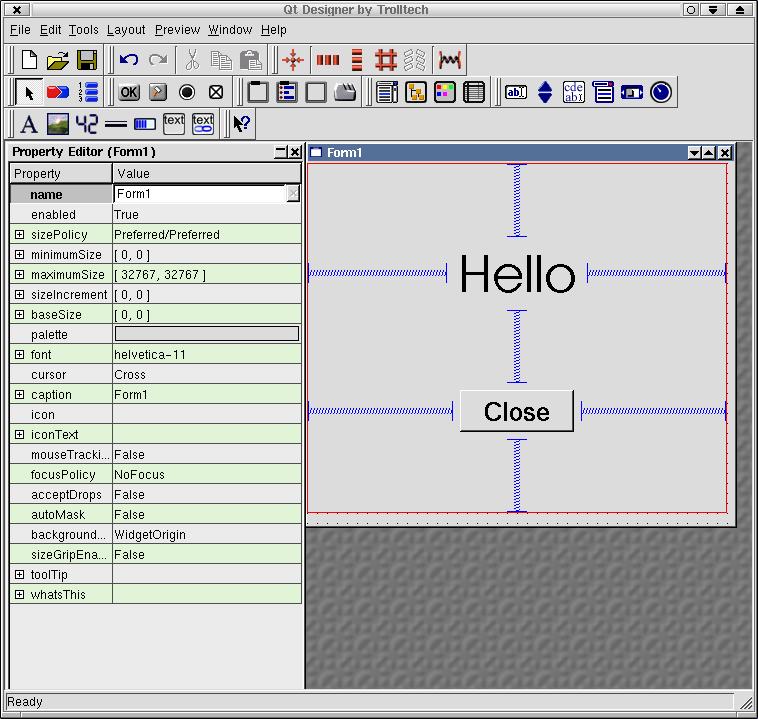Screen dimensions: 758x719
Task: Apply the grid layout tool
Action: click(x=386, y=60)
